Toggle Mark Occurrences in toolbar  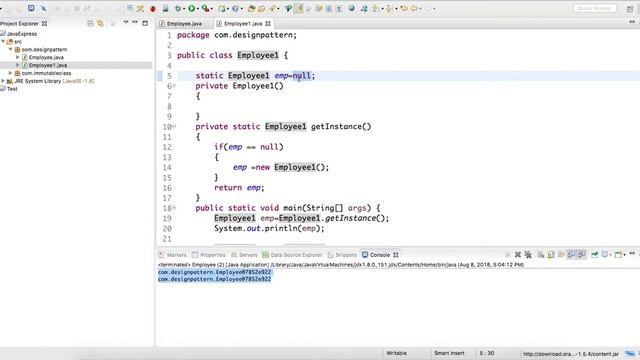pyautogui.click(x=298, y=8)
